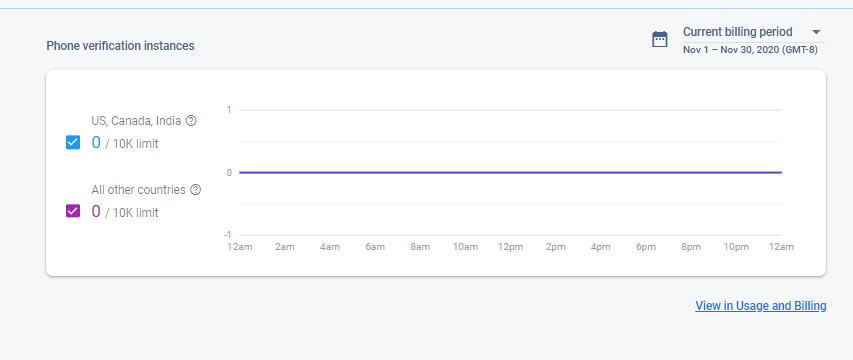The height and width of the screenshot is (360, 853).
Task: Open help icon next to US, Canada, India
Action: 191,121
